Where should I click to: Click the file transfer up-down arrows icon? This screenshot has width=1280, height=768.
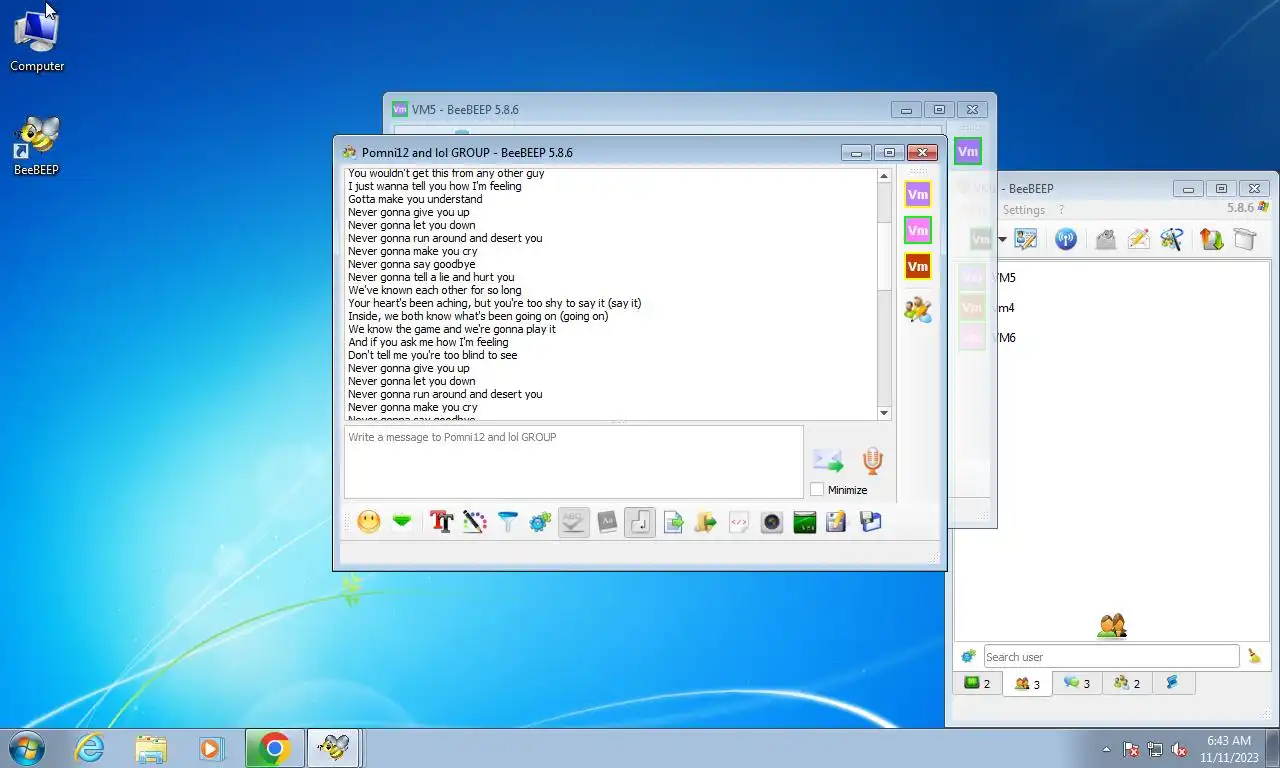tap(1211, 239)
